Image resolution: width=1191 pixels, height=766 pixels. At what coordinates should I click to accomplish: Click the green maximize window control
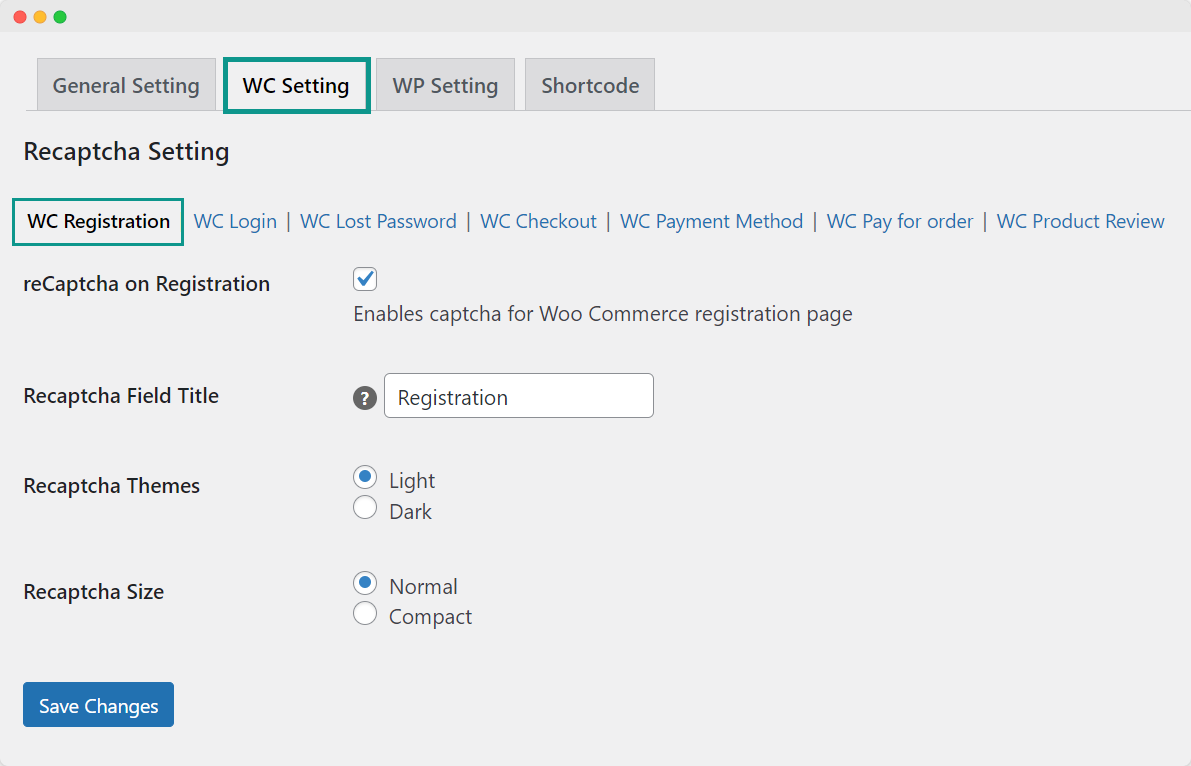pyautogui.click(x=62, y=16)
